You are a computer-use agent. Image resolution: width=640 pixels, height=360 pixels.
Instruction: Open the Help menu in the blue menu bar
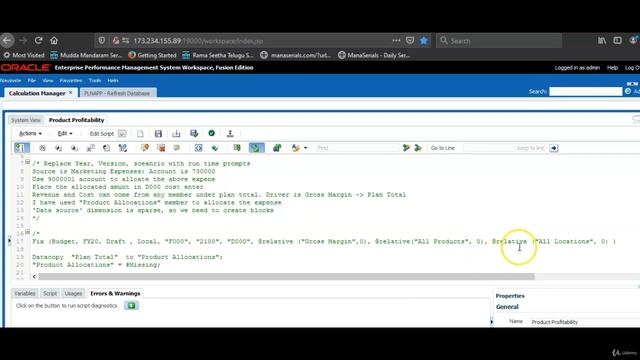[x=113, y=80]
